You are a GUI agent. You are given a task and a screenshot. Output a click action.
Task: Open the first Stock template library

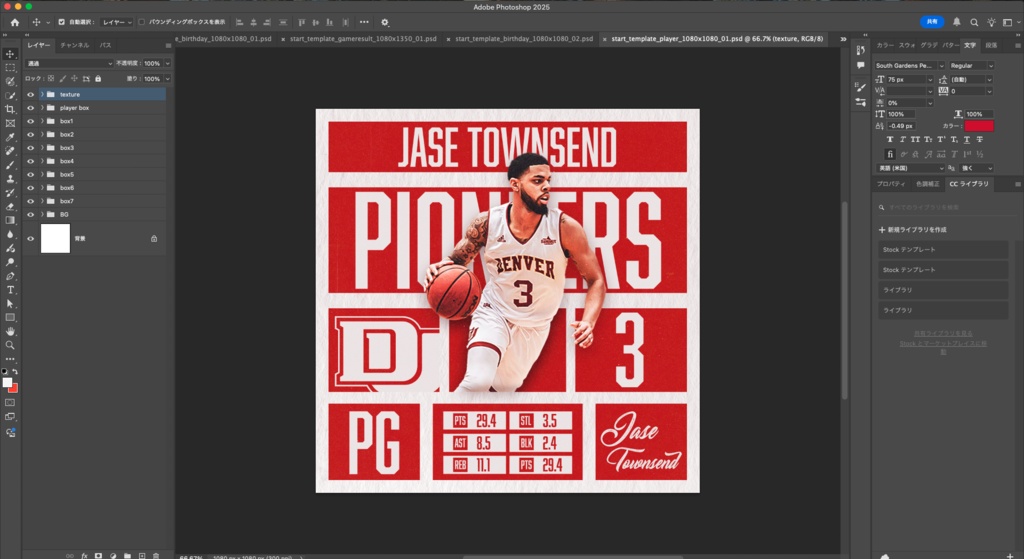pyautogui.click(x=943, y=249)
